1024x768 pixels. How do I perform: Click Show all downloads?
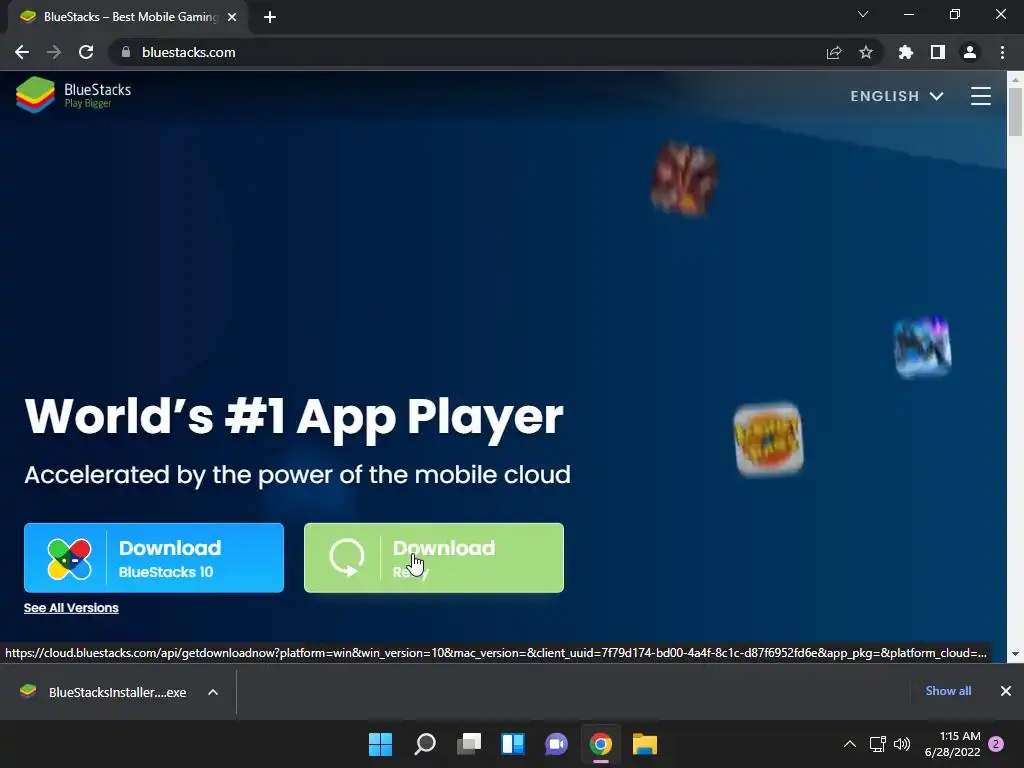pos(948,691)
